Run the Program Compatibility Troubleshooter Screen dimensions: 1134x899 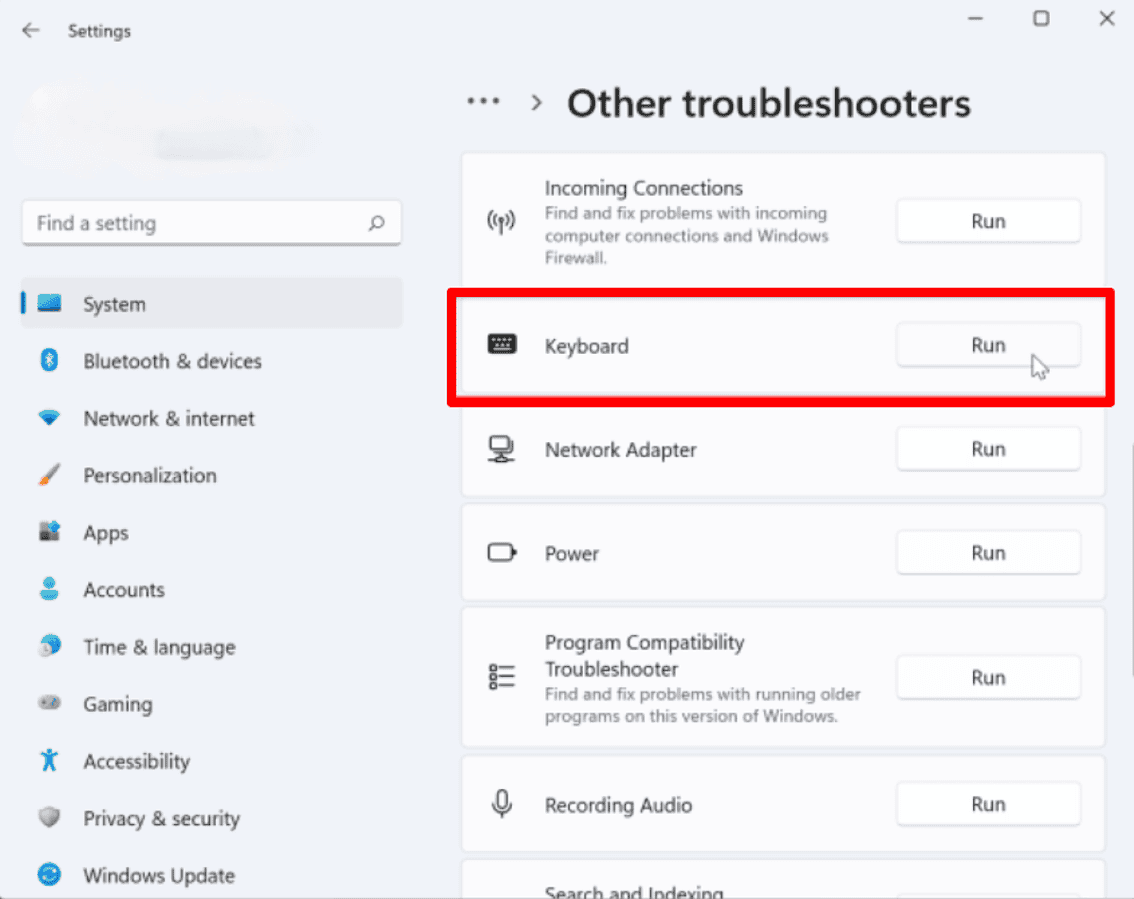coord(988,677)
